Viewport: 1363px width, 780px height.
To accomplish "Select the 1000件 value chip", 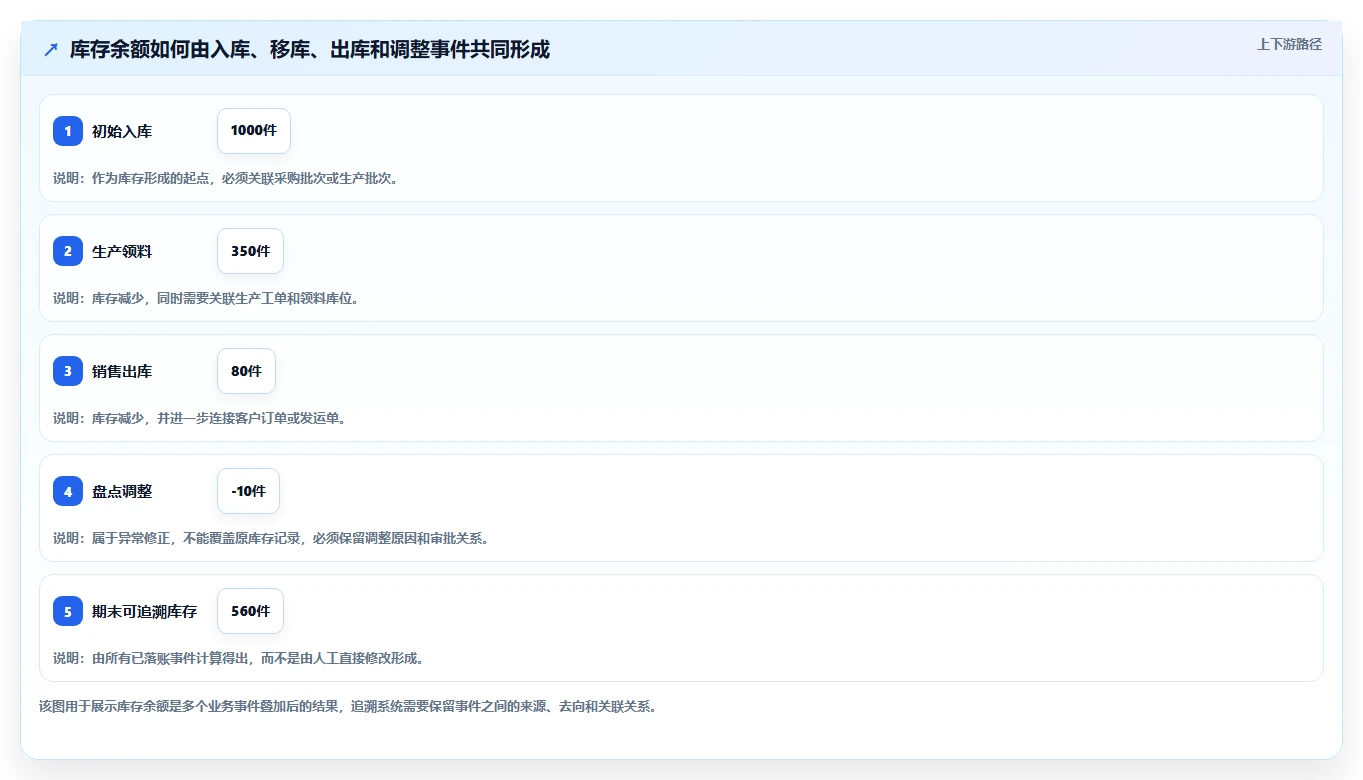I will point(254,131).
